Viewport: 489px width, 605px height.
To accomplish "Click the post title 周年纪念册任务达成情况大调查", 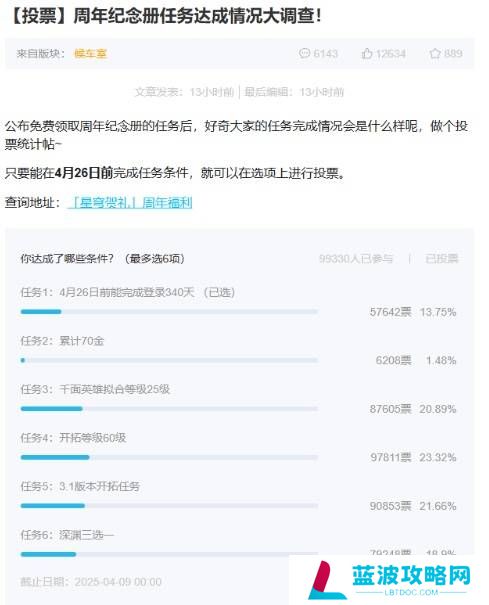I will tap(197, 17).
